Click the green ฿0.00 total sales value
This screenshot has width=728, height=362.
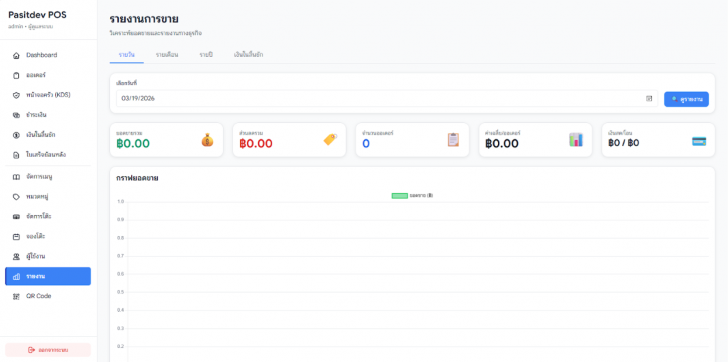(133, 143)
